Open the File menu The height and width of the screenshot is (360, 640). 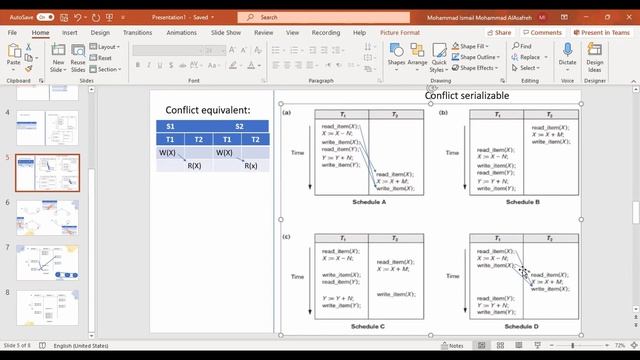12,32
